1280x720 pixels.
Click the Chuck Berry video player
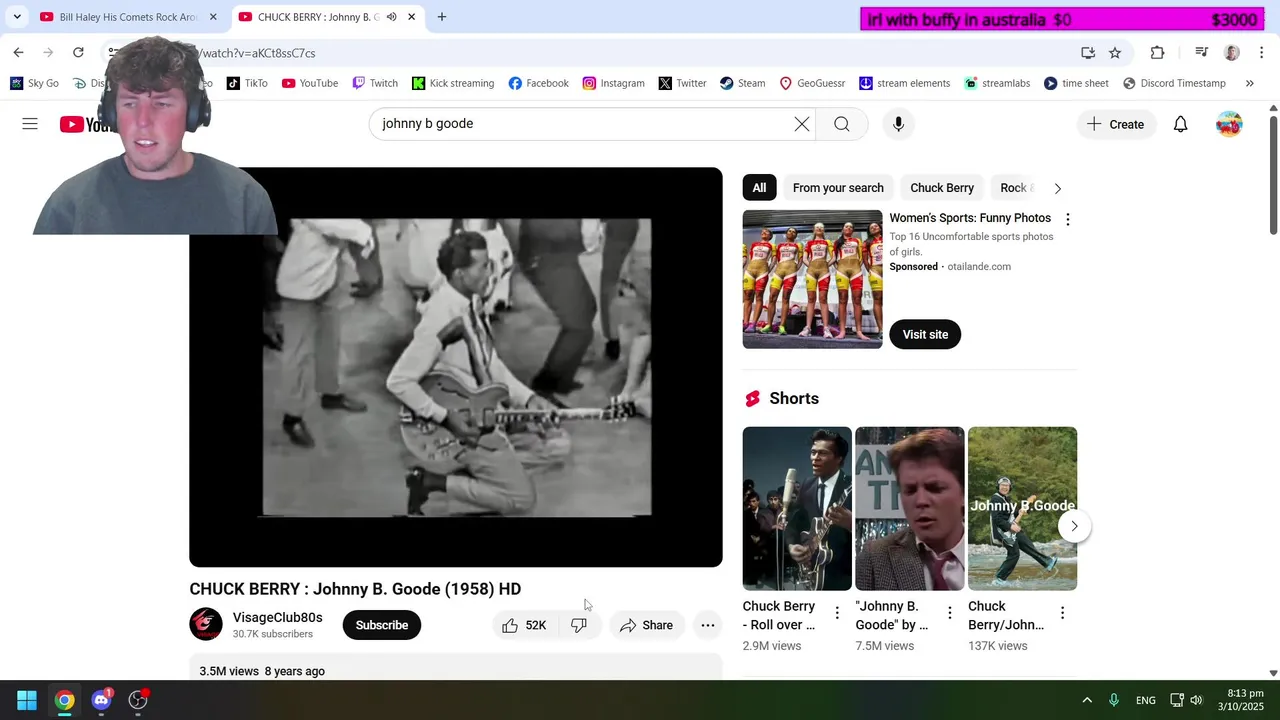(456, 367)
